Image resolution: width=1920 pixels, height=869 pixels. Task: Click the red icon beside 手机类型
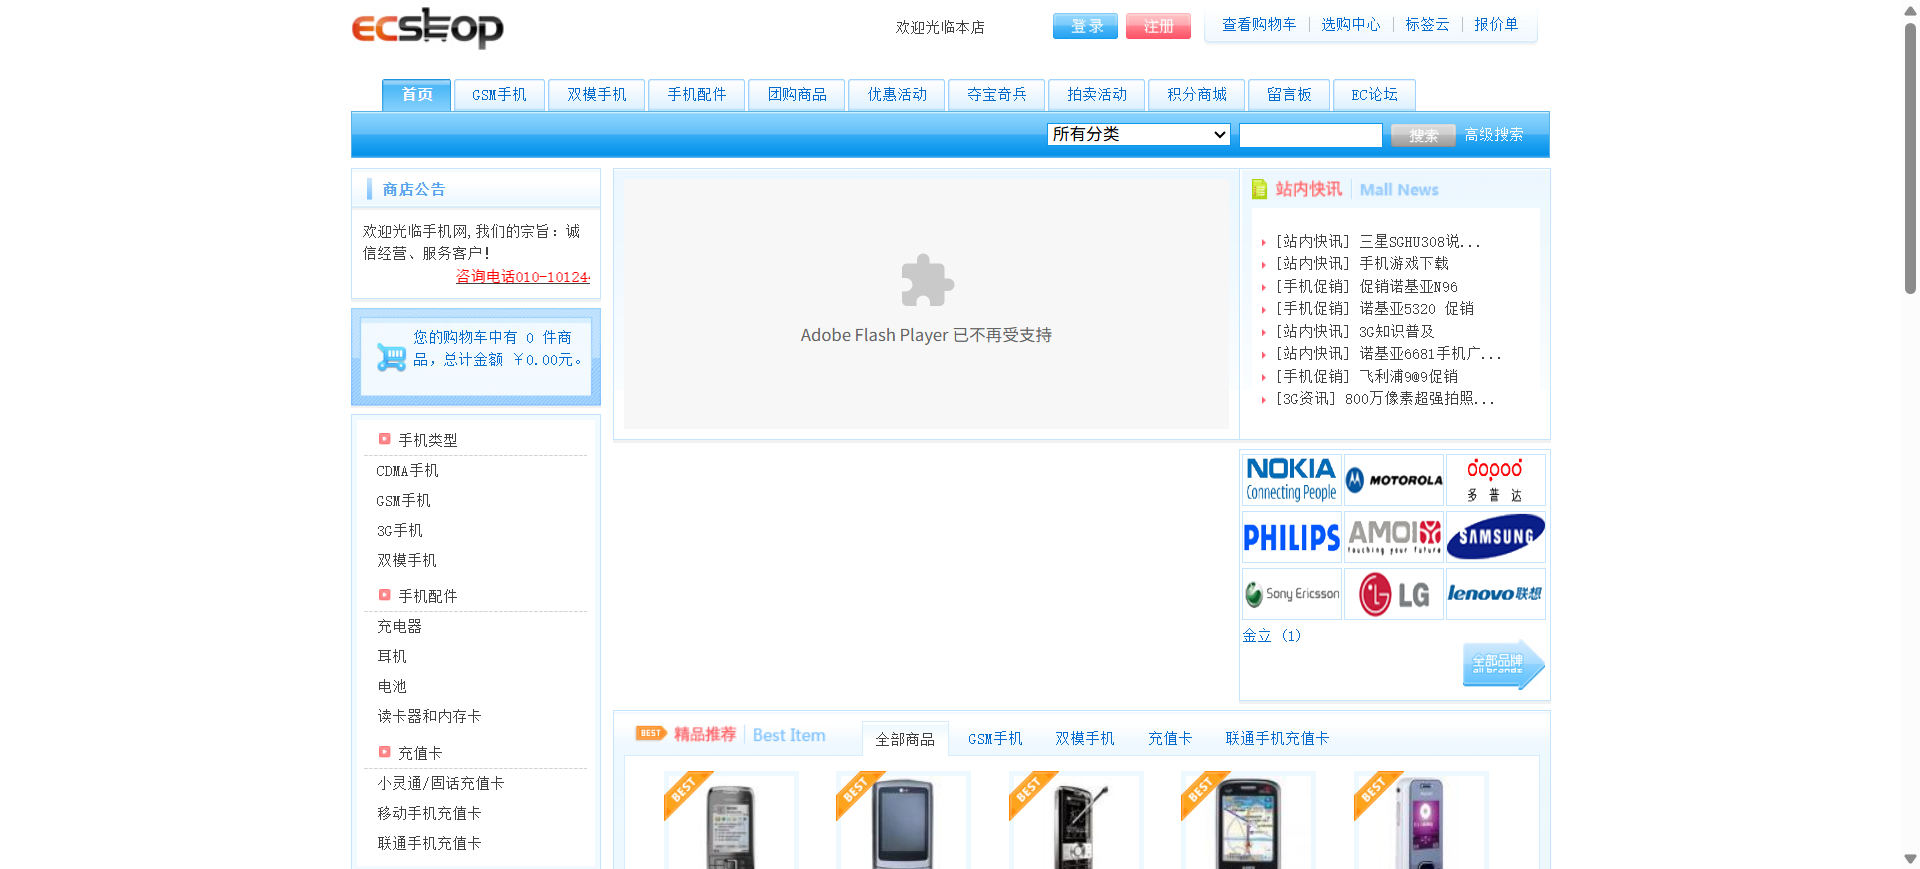coord(384,439)
